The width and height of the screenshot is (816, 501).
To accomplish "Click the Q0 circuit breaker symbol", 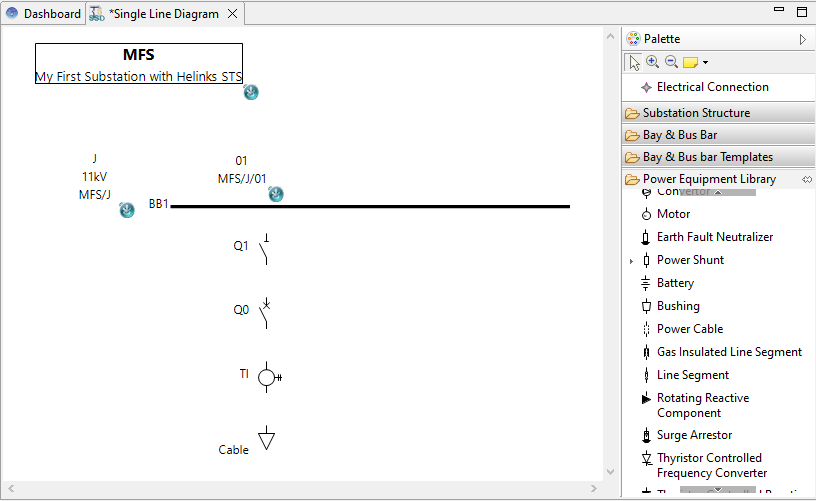I will 265,312.
